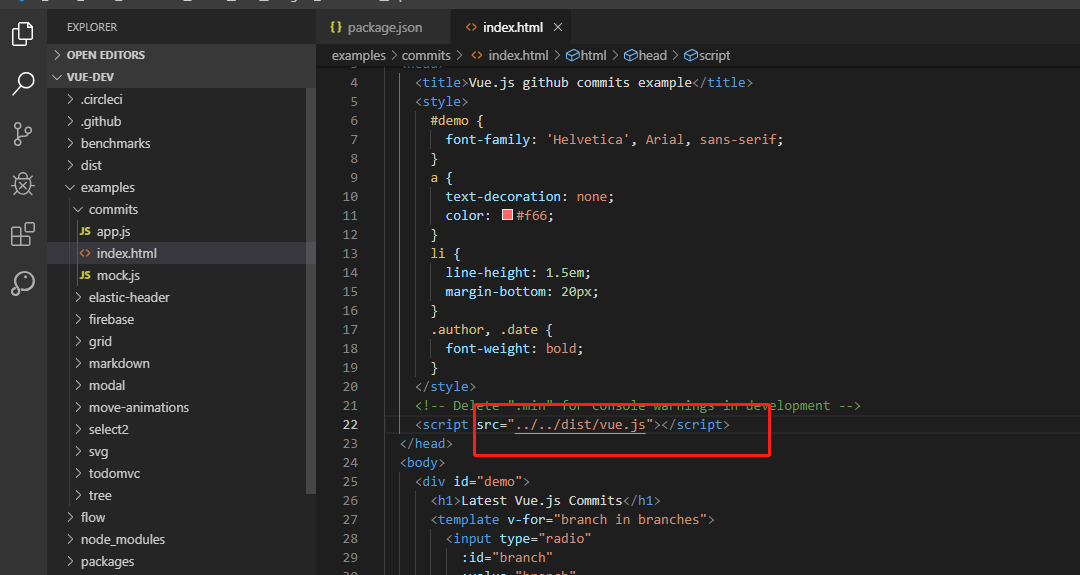Screen dimensions: 1080x575
Task: Click the index.html breadcrumb segment
Action: pos(518,56)
